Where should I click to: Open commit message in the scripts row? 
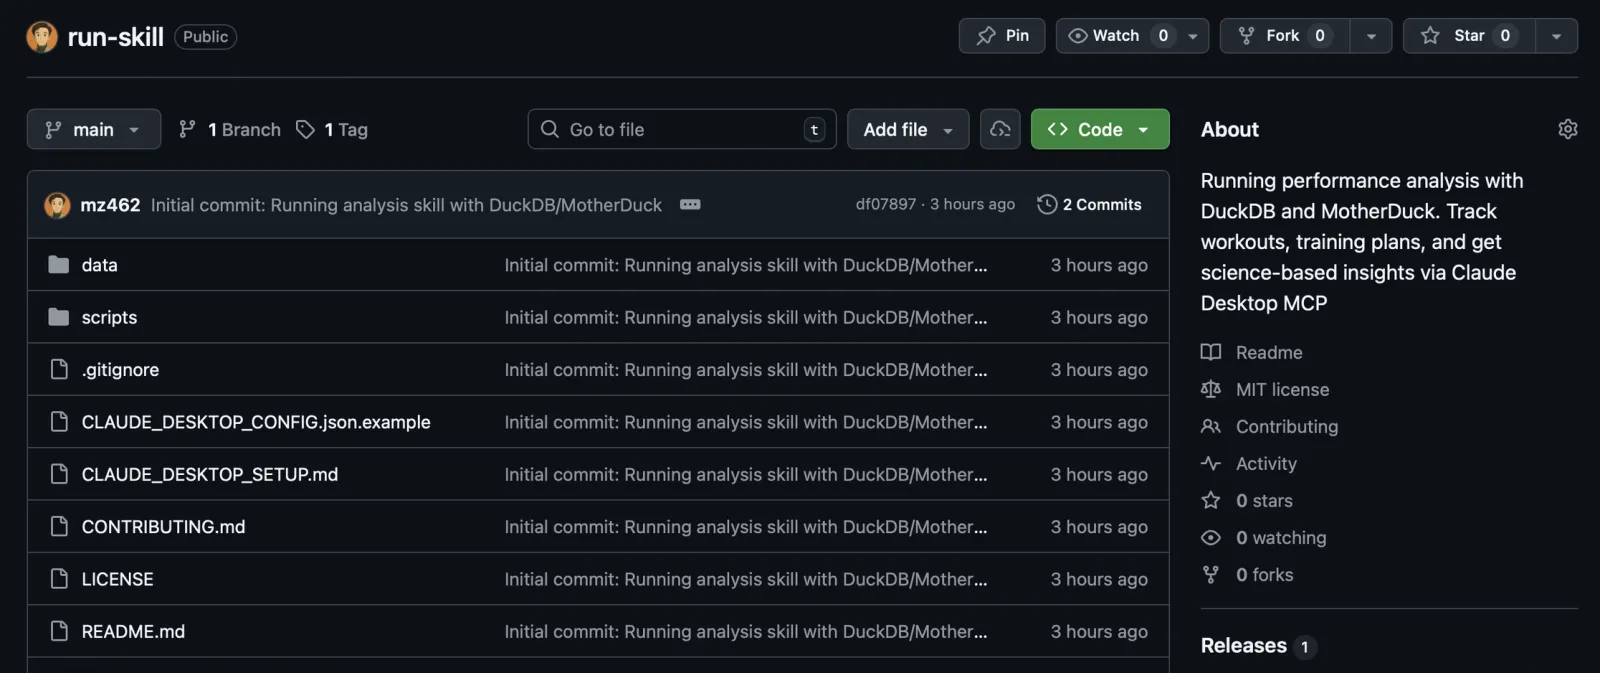tap(746, 317)
